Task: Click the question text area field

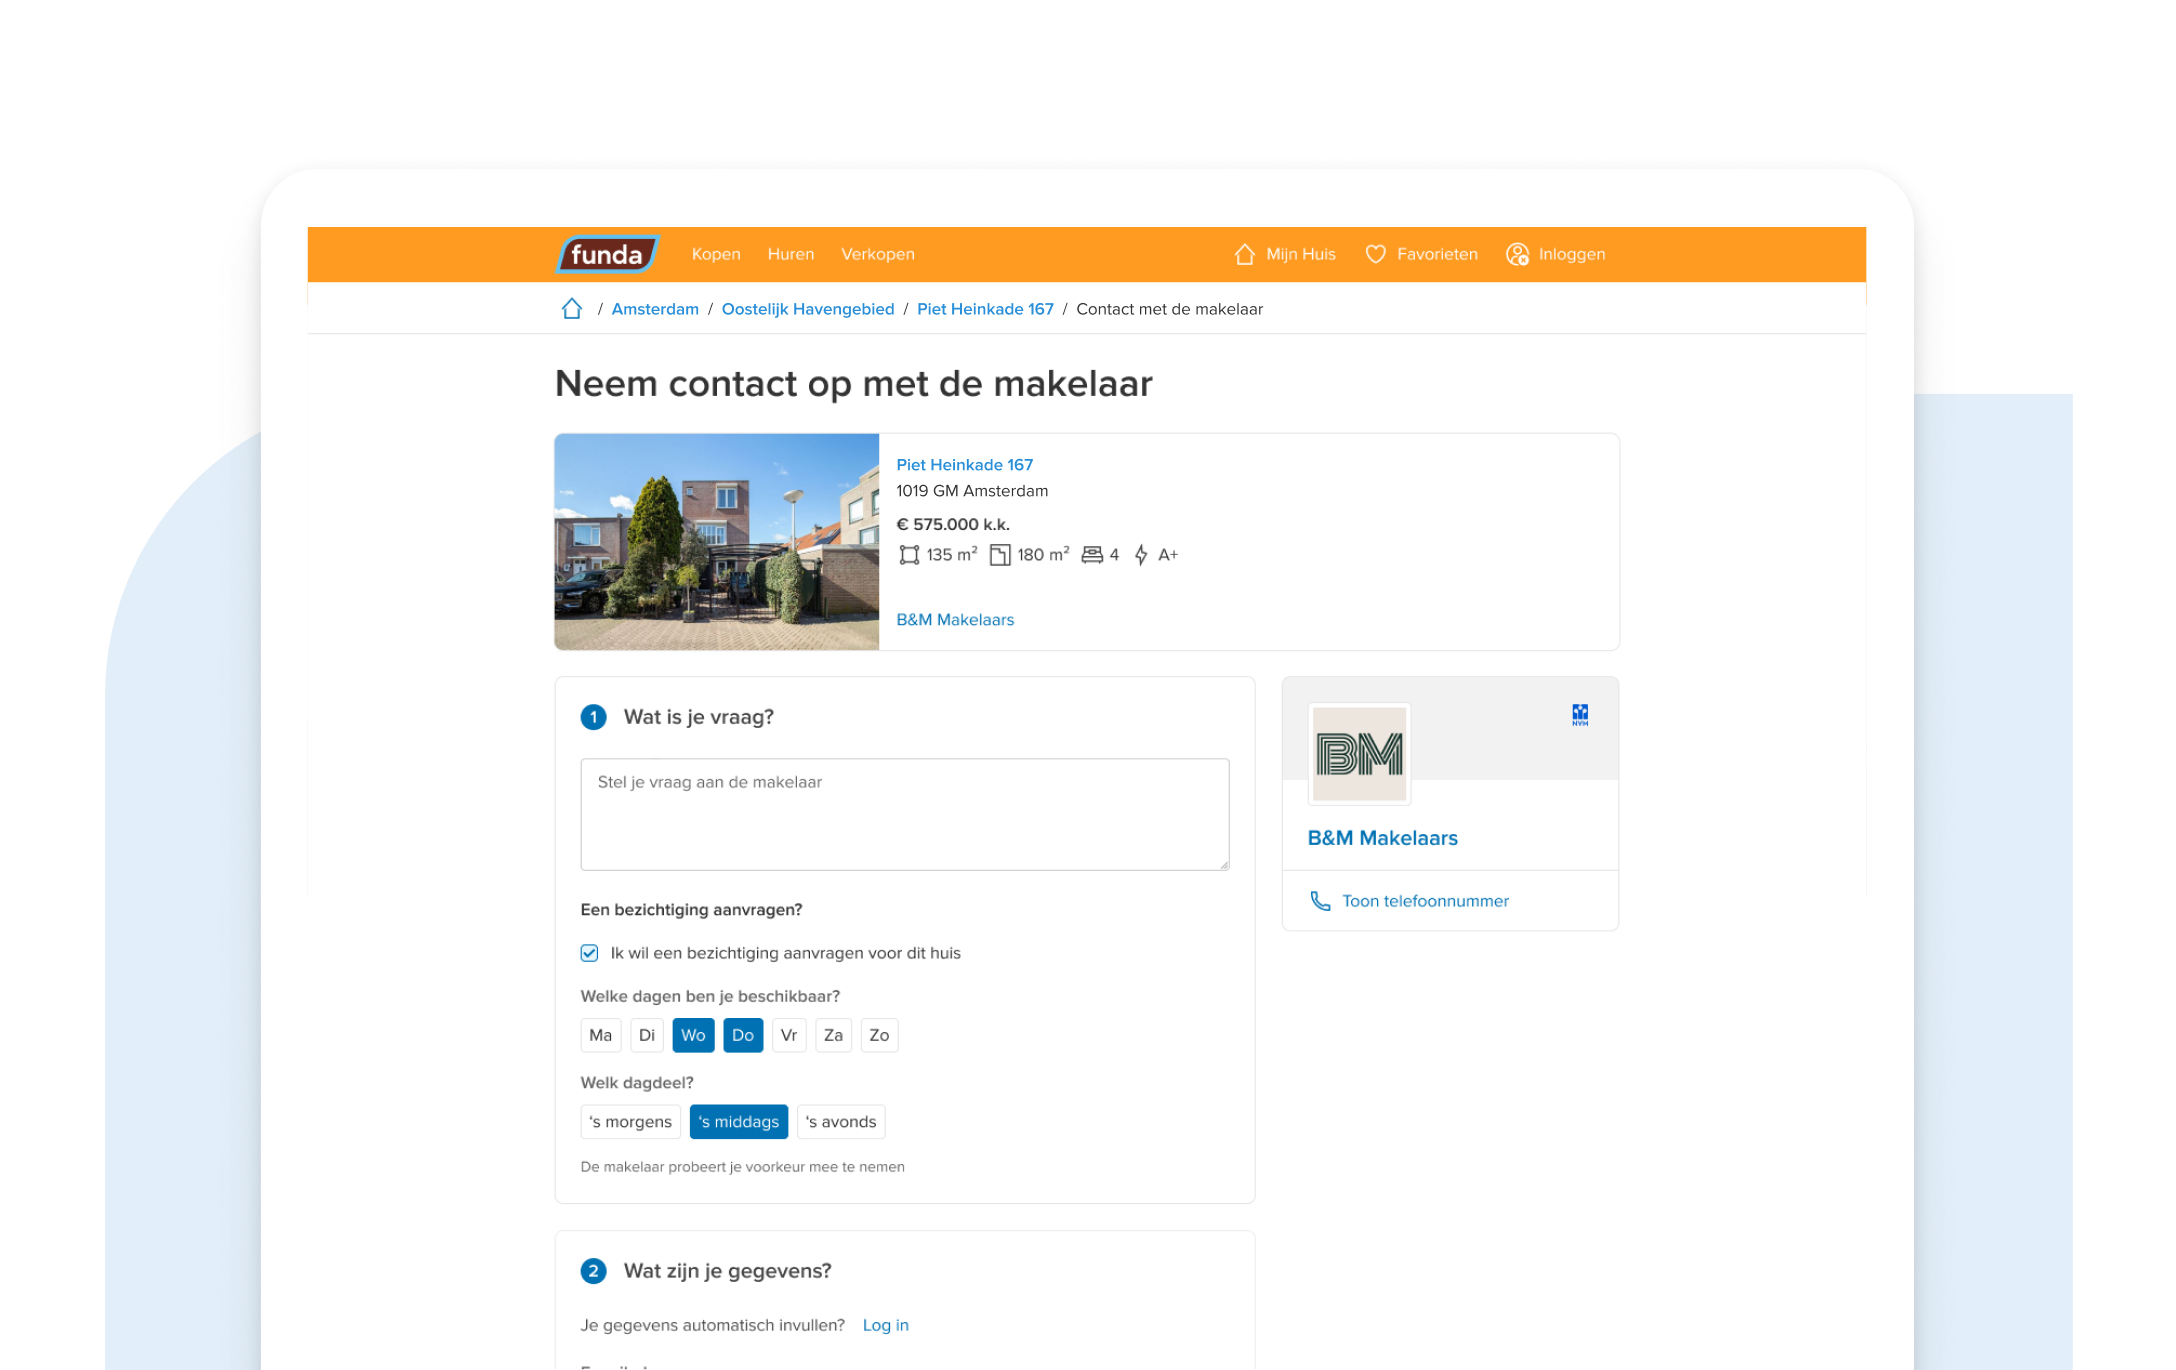Action: click(x=904, y=814)
